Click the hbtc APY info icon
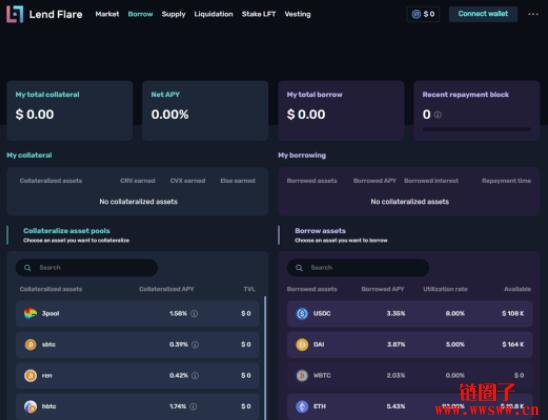548x420 pixels. point(193,406)
